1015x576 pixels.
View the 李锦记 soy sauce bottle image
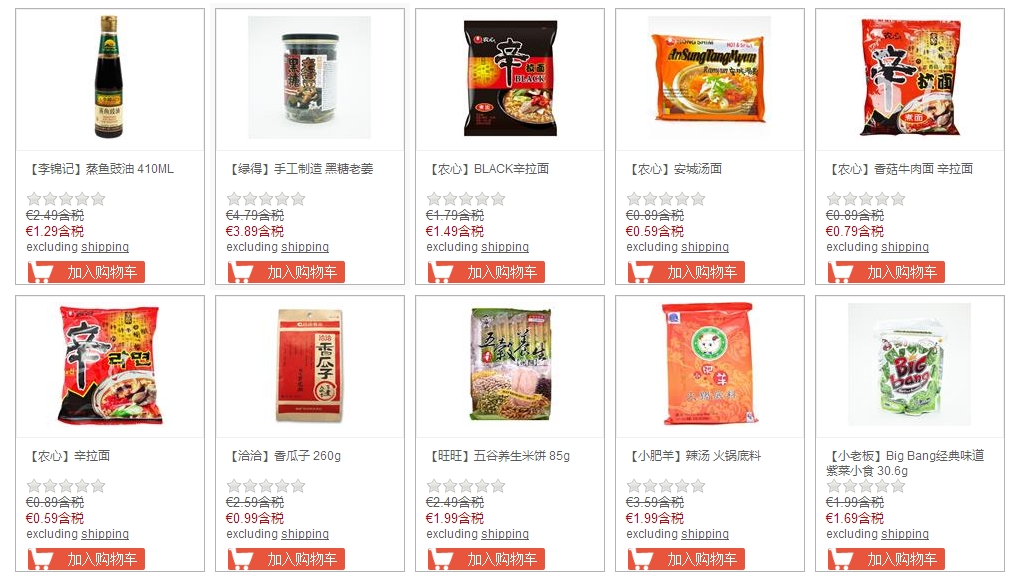109,78
